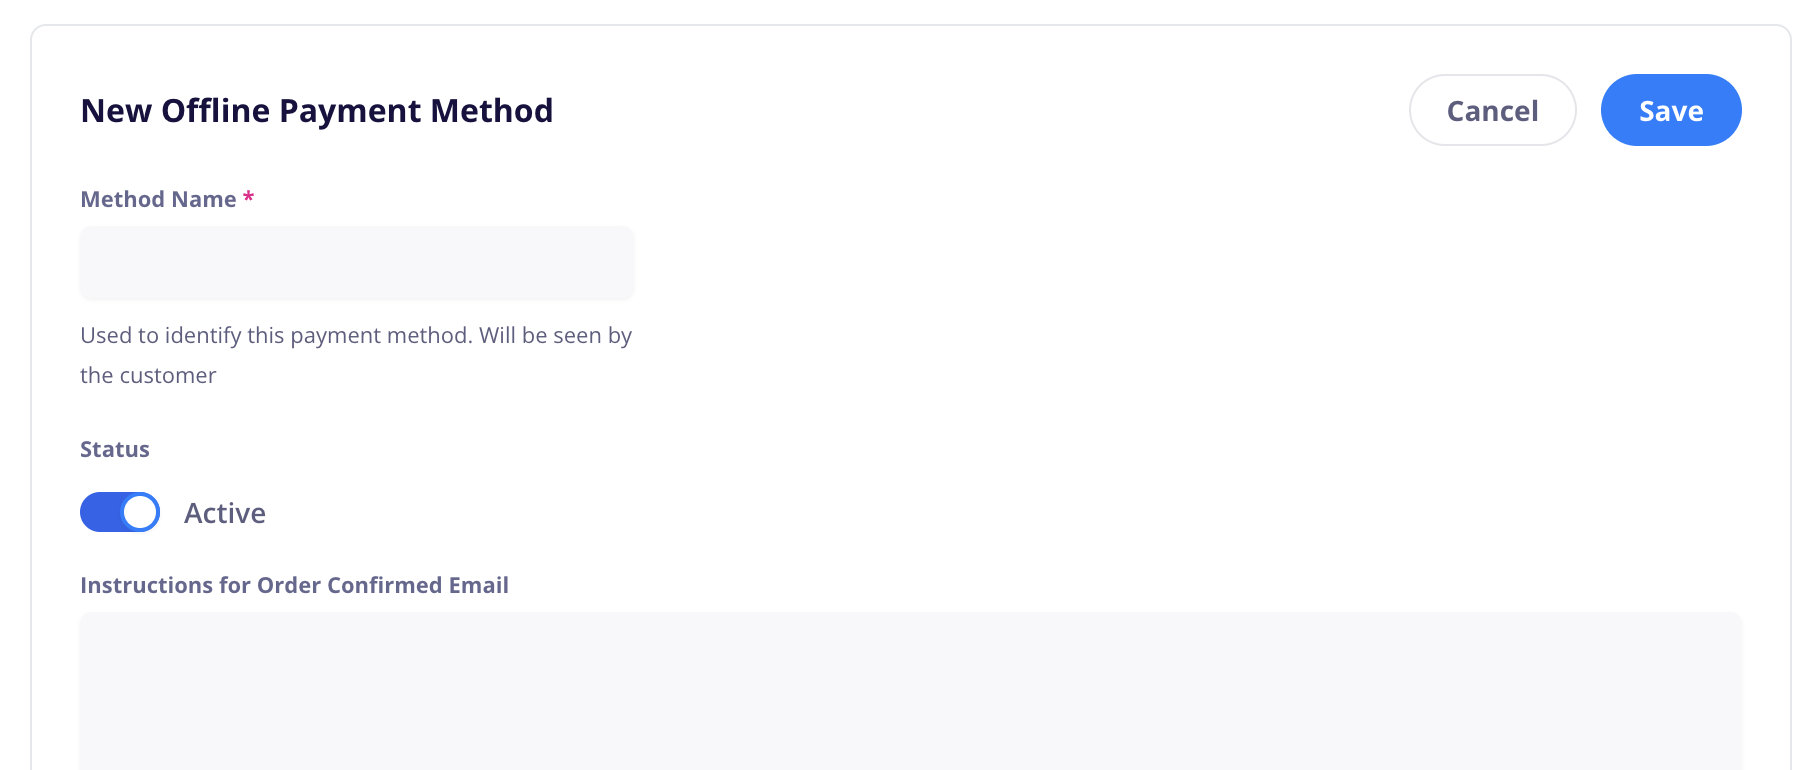Click the "Method Name" field label
This screenshot has height=770, width=1818.
[x=158, y=199]
